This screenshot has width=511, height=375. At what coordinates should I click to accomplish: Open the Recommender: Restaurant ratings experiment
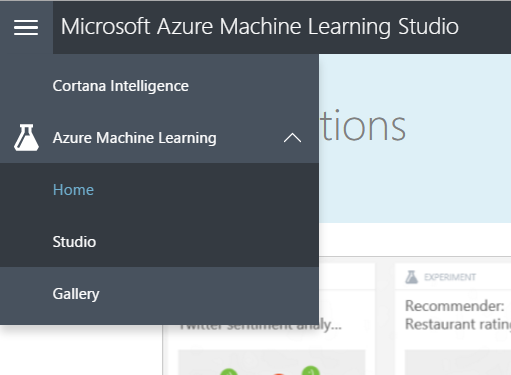click(x=458, y=315)
